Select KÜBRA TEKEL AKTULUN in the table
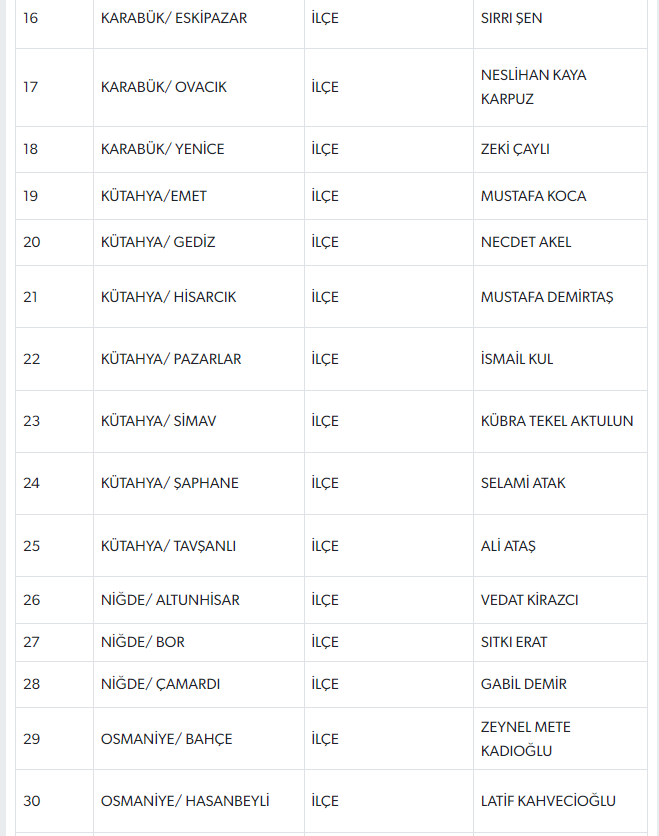 (x=557, y=421)
